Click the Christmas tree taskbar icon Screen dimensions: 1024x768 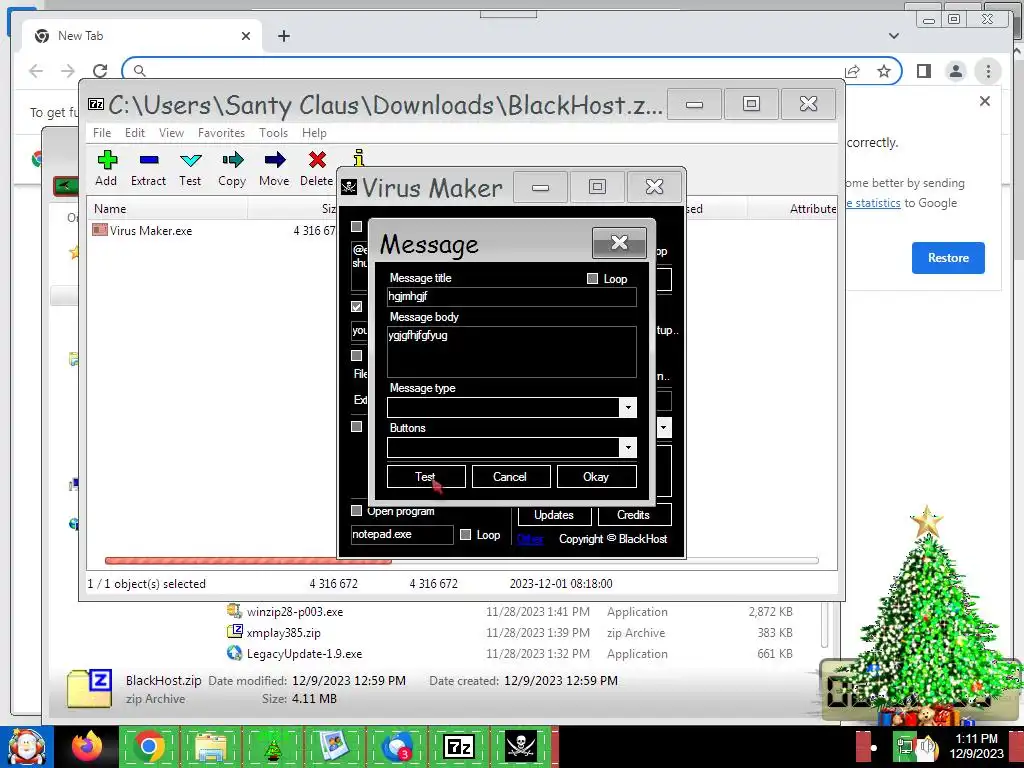[273, 747]
